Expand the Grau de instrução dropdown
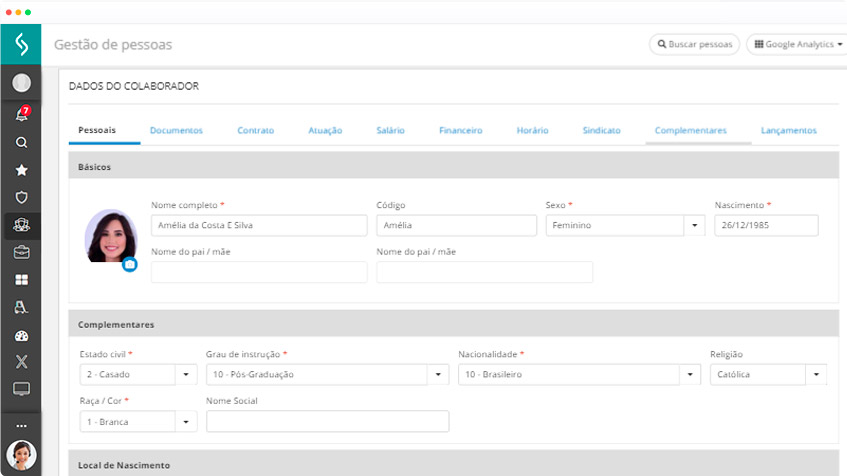The image size is (847, 476). pos(438,375)
